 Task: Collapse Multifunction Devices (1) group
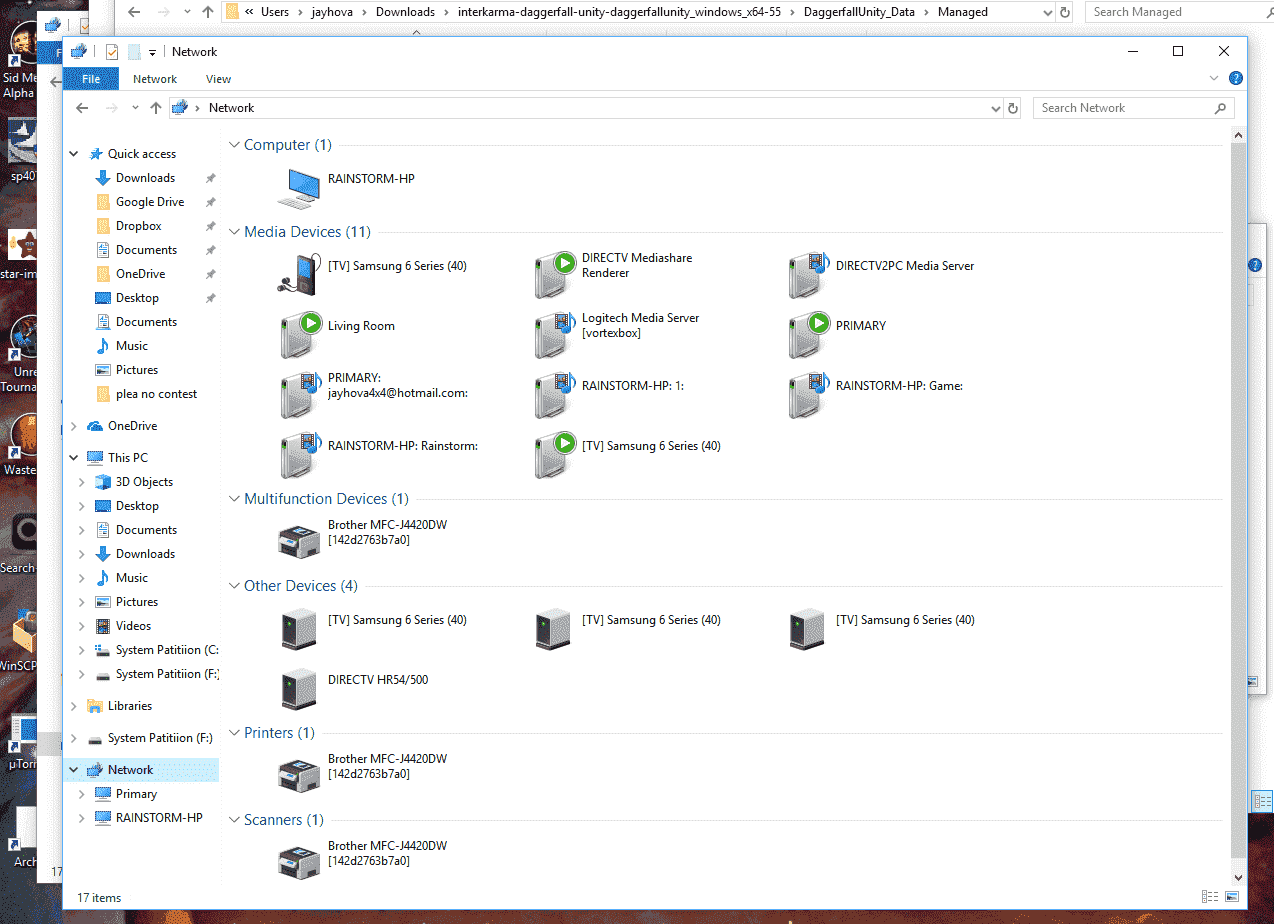tap(234, 499)
